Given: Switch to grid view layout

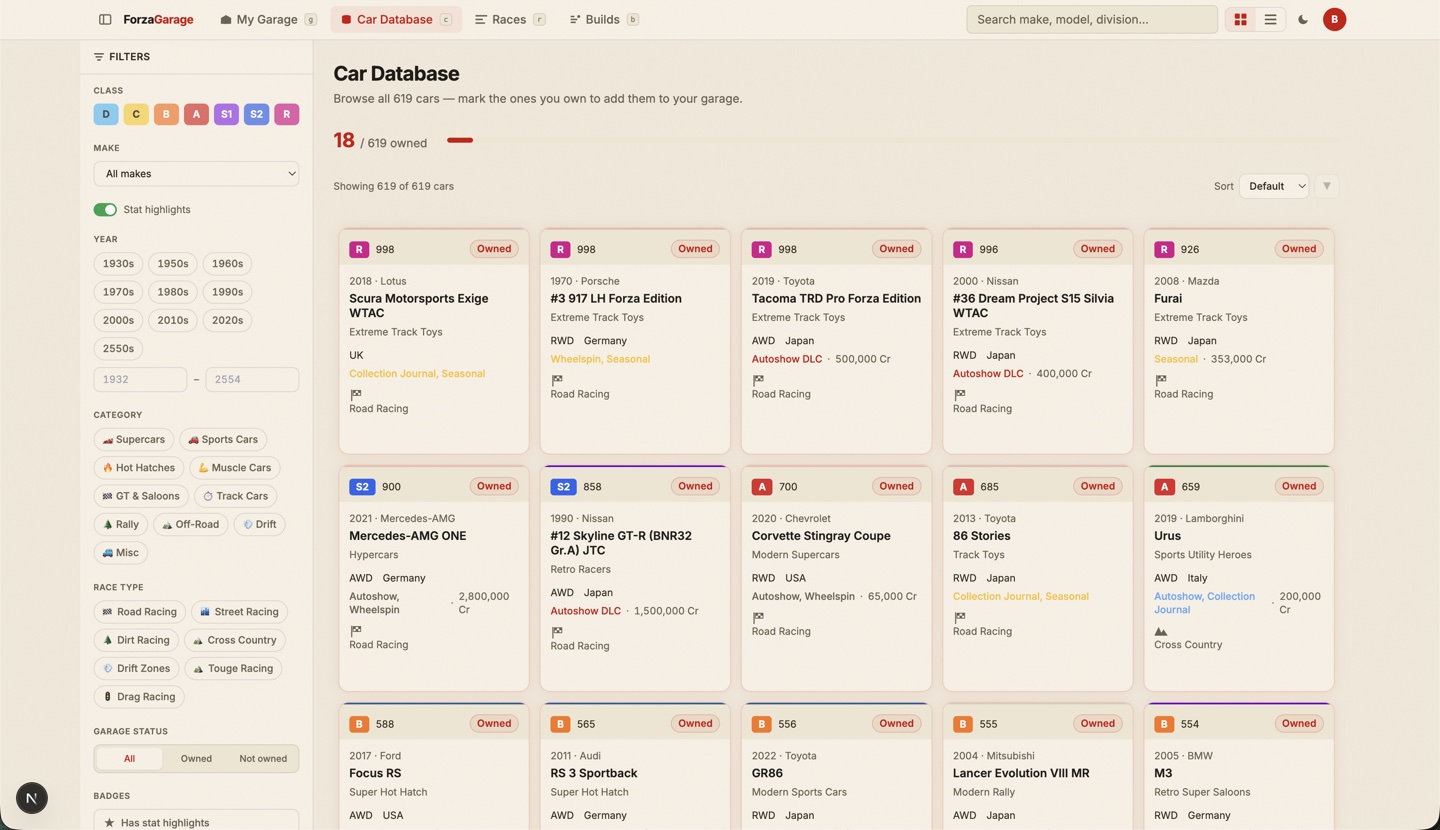Looking at the screenshot, I should [1240, 19].
